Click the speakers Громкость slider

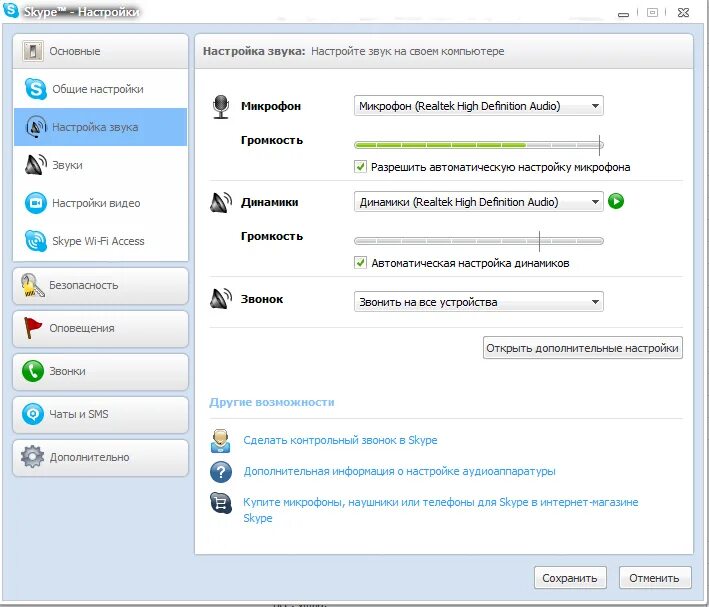pos(478,241)
